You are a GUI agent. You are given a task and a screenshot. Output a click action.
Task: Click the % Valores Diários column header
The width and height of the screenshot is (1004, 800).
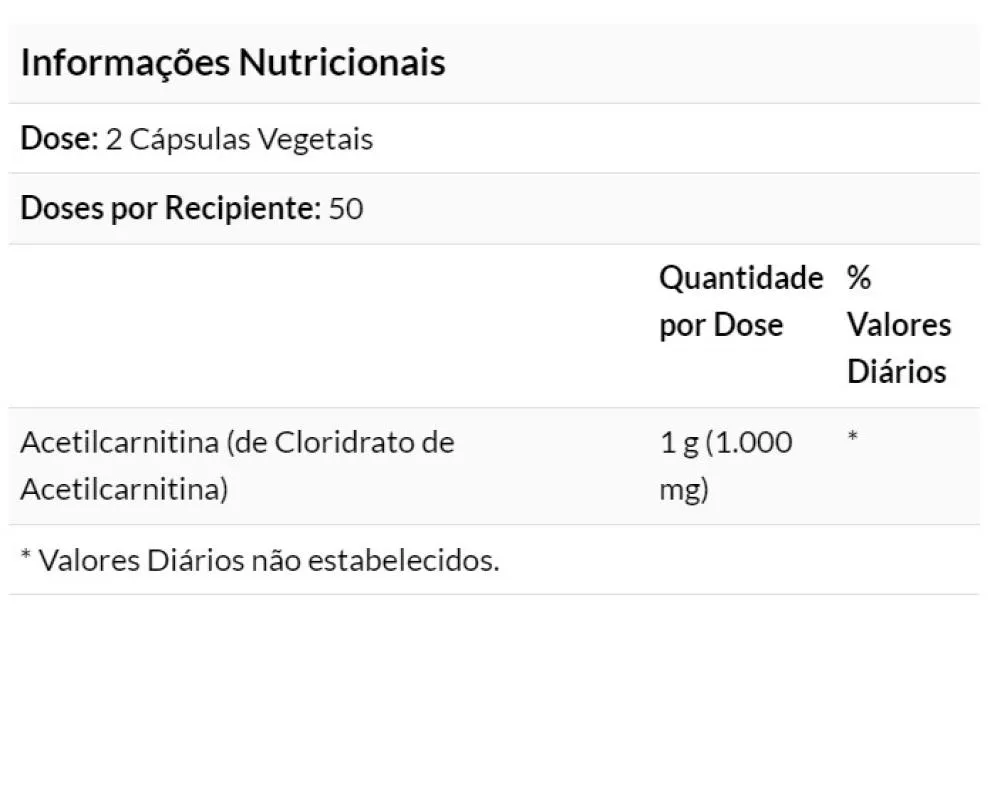coord(899,325)
